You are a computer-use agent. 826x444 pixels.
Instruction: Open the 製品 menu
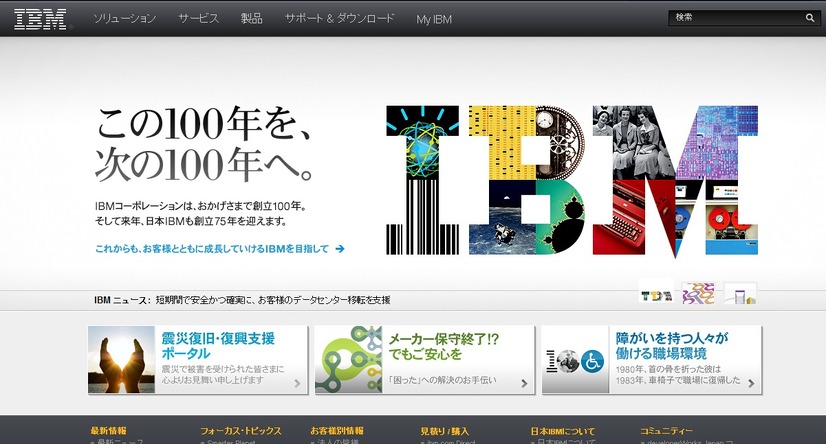tap(251, 19)
